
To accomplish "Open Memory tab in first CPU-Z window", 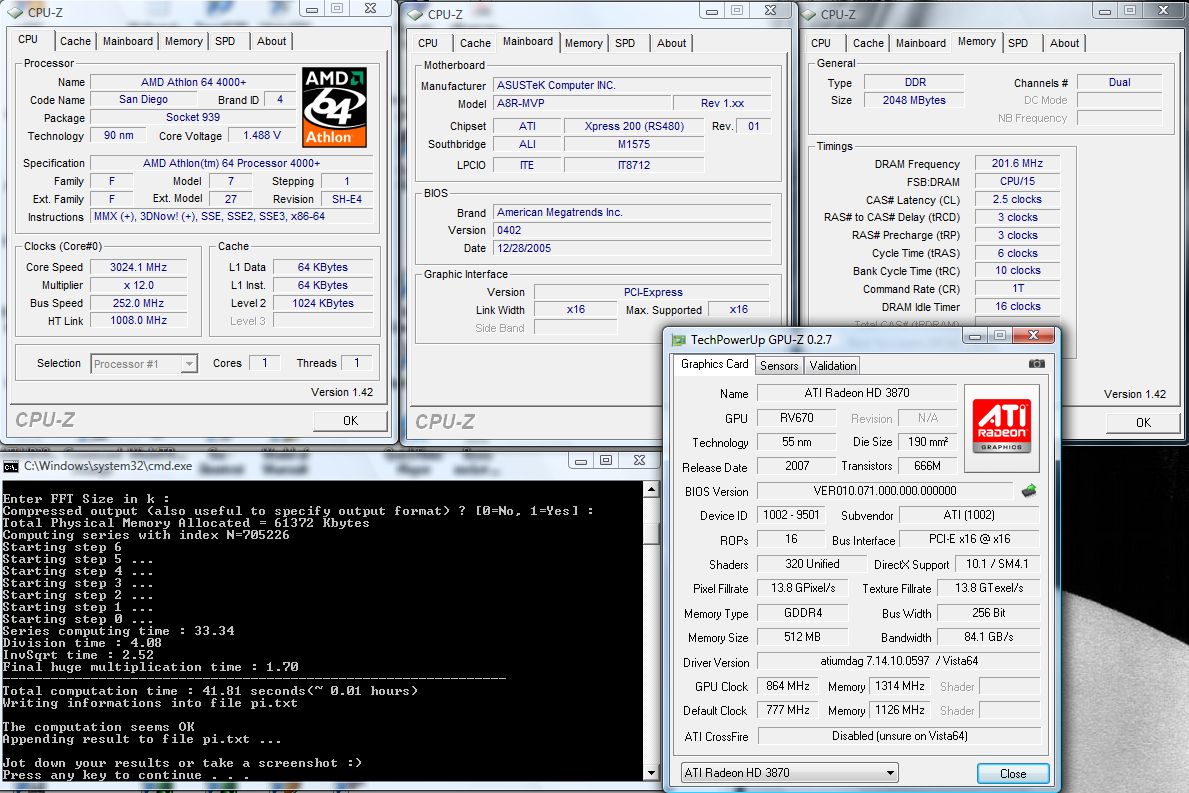I will [184, 41].
